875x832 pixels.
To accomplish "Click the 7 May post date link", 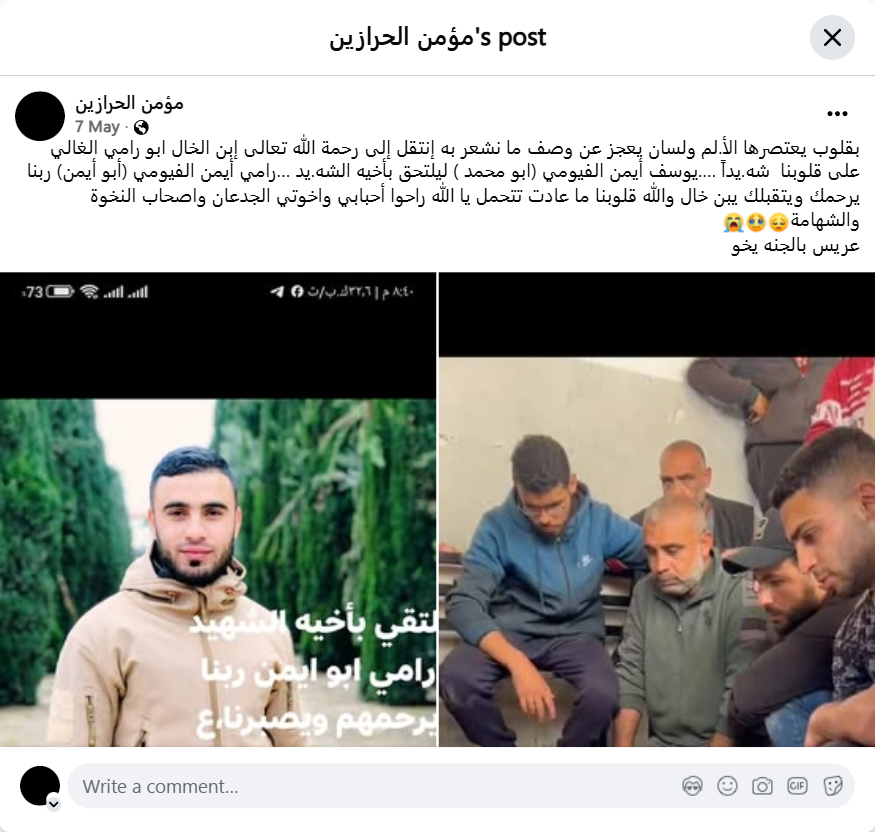I will click(98, 127).
